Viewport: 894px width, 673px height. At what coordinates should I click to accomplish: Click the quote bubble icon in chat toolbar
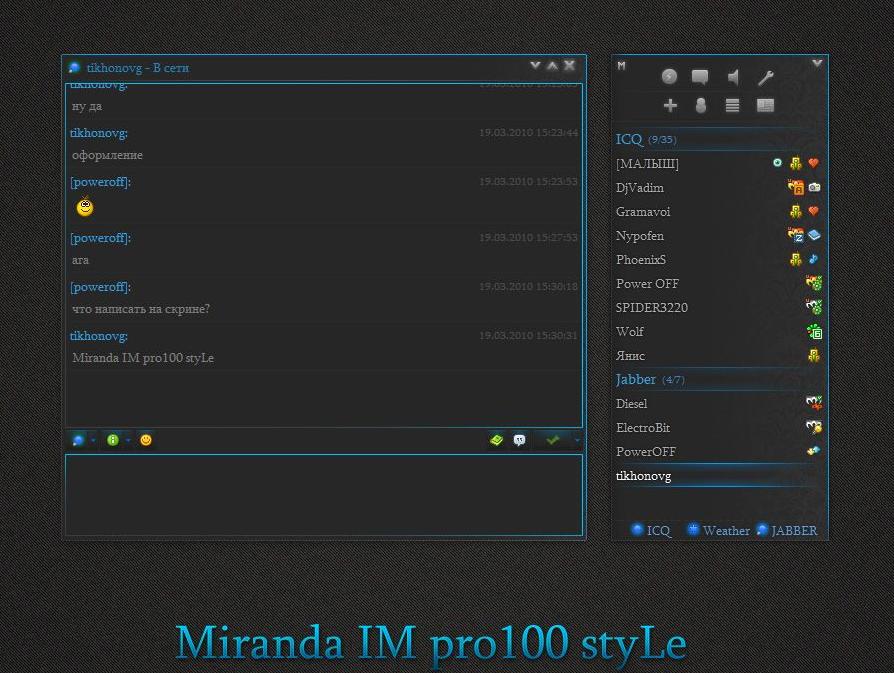(x=520, y=440)
